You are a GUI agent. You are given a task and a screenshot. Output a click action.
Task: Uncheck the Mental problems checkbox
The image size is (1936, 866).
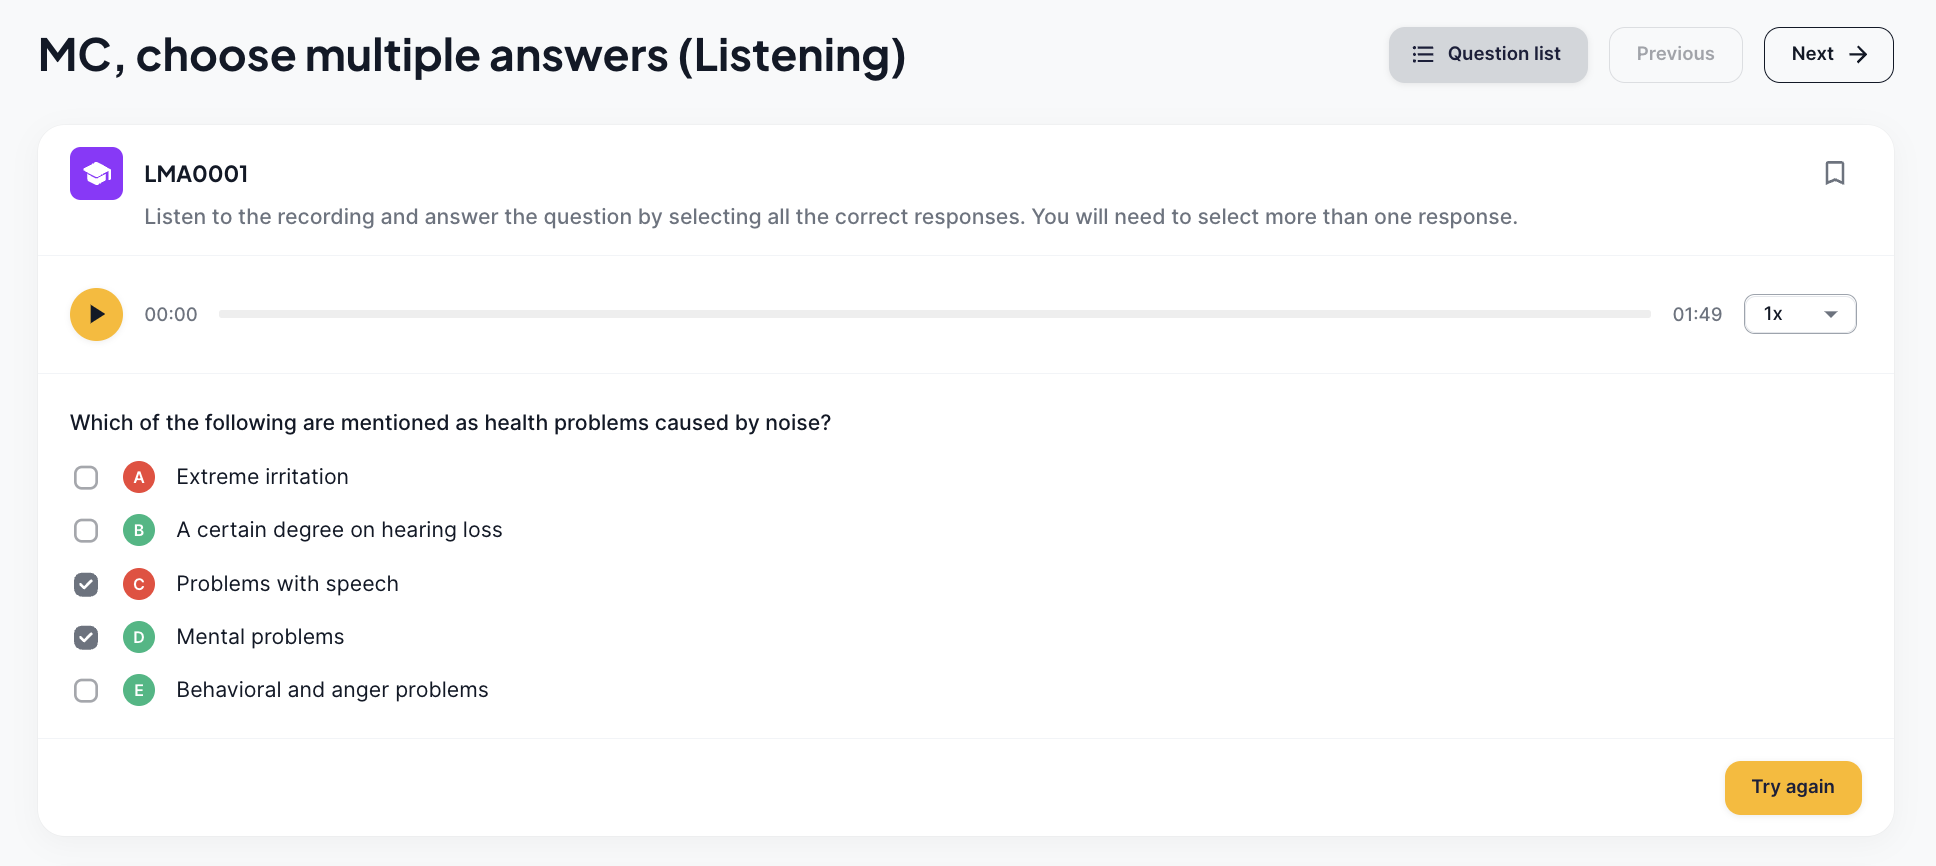pyautogui.click(x=86, y=637)
